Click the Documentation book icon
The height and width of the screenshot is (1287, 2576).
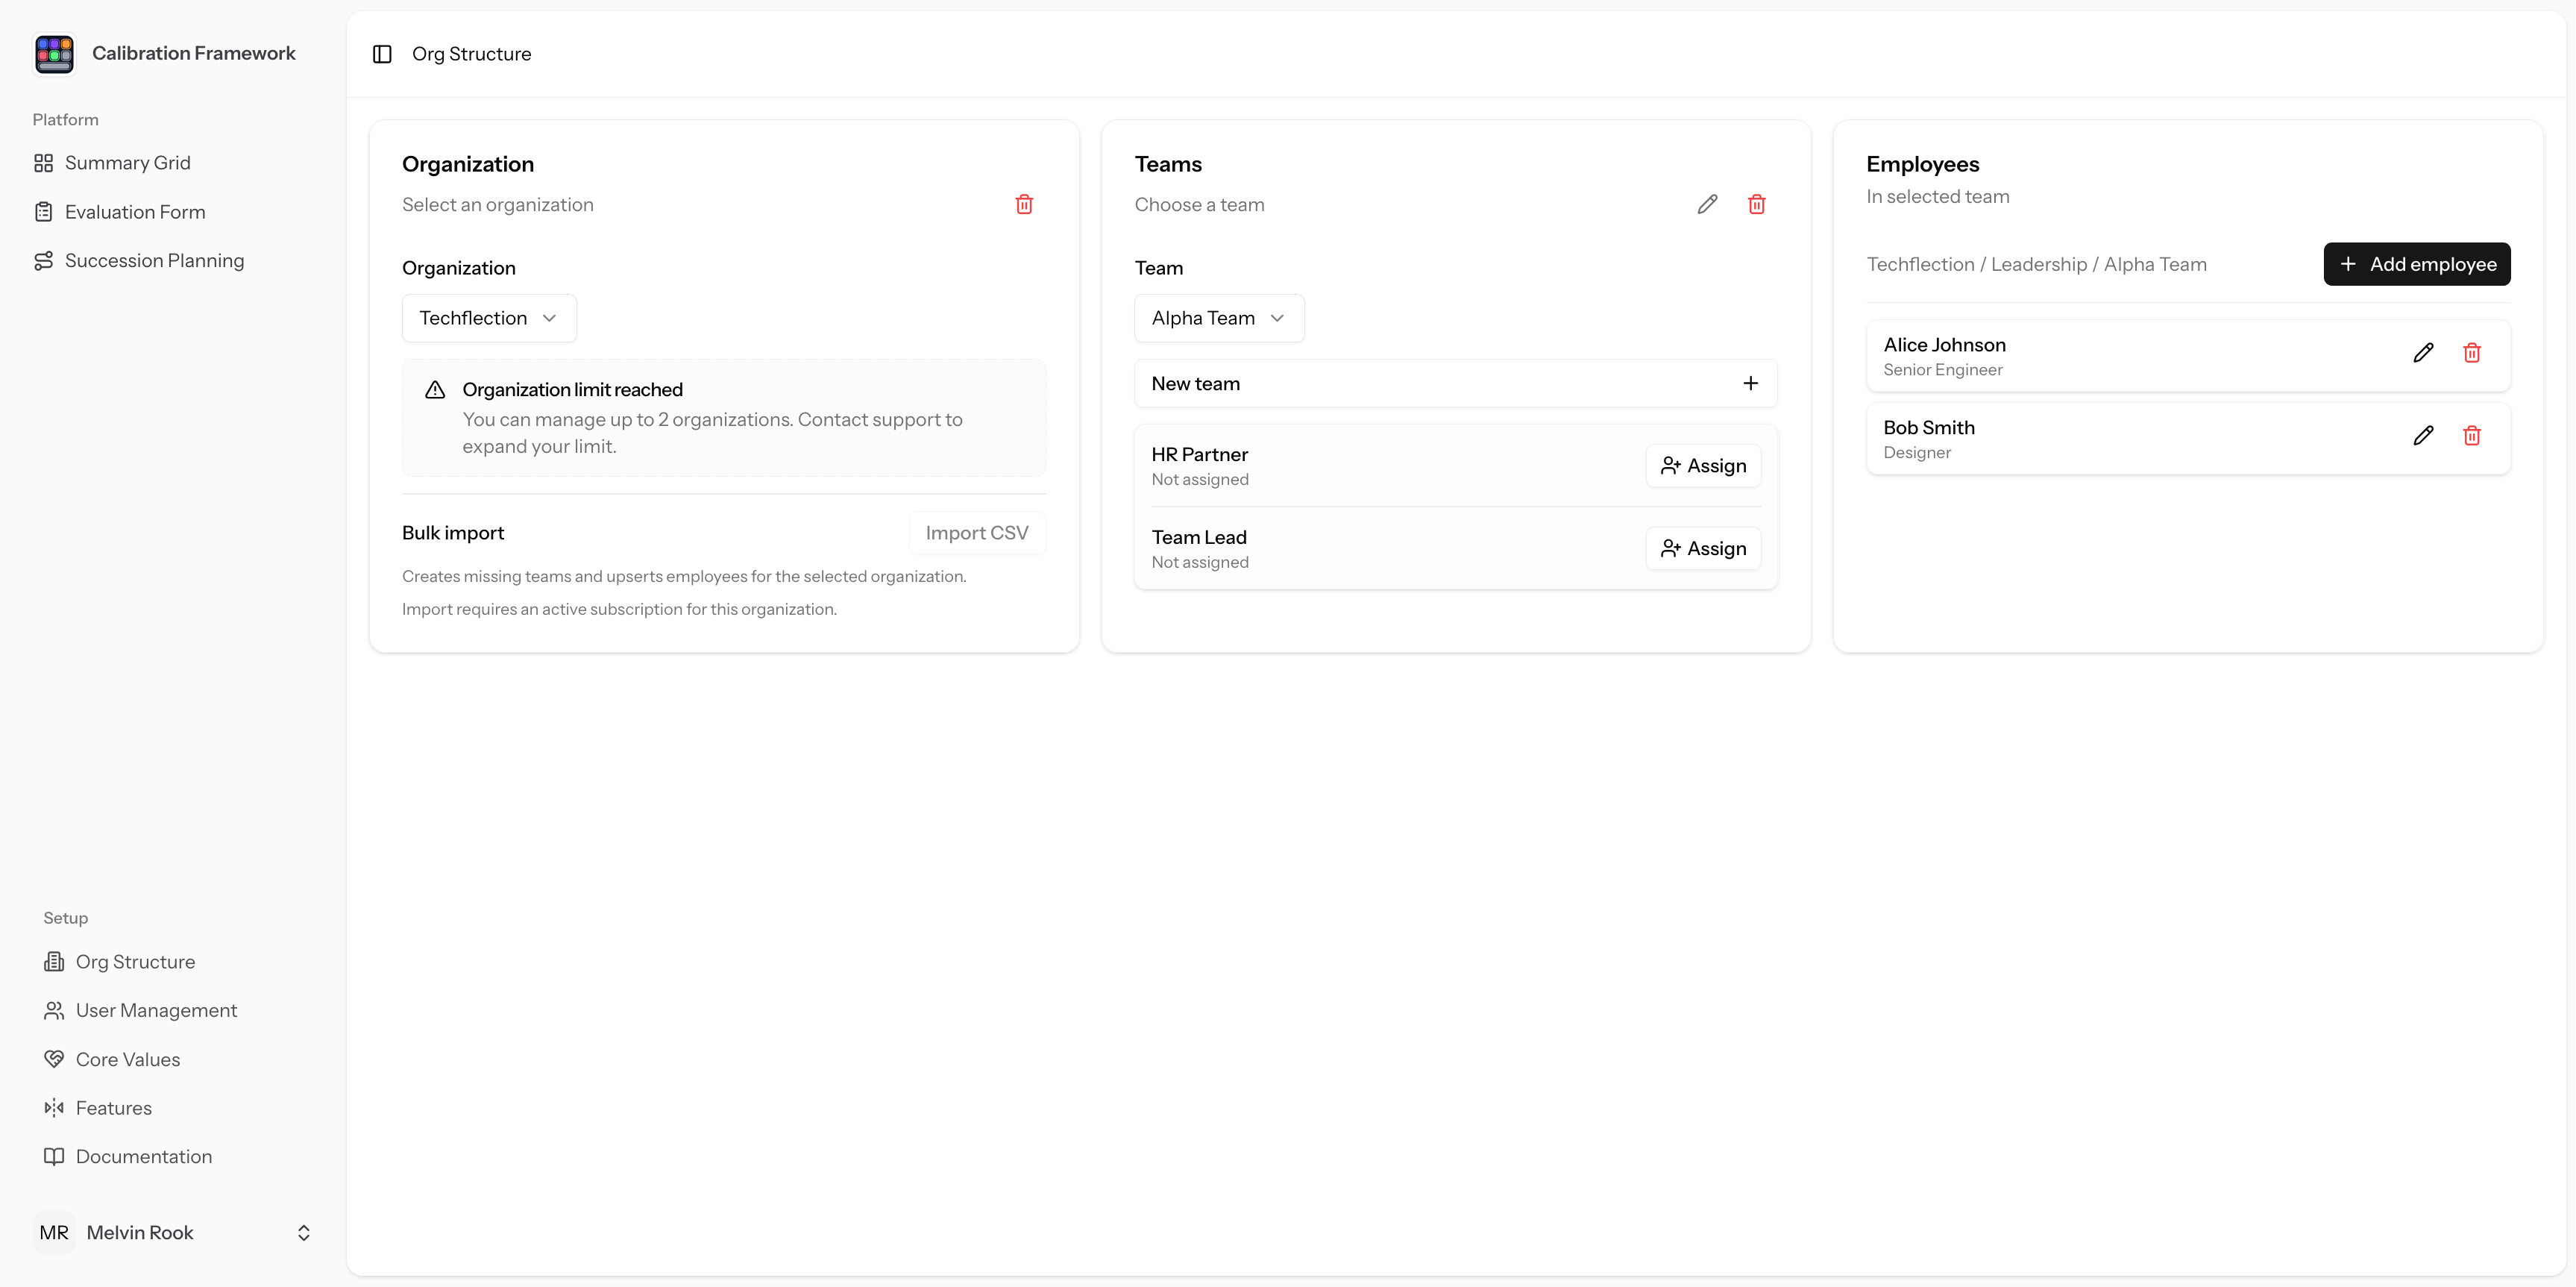pos(54,1157)
